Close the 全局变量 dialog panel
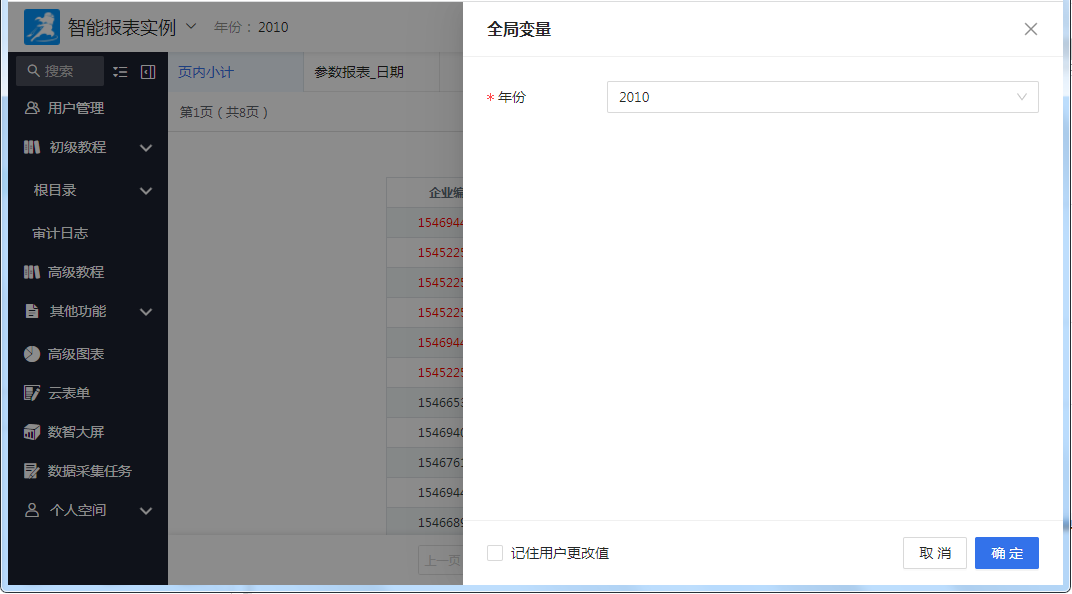 tap(1031, 29)
